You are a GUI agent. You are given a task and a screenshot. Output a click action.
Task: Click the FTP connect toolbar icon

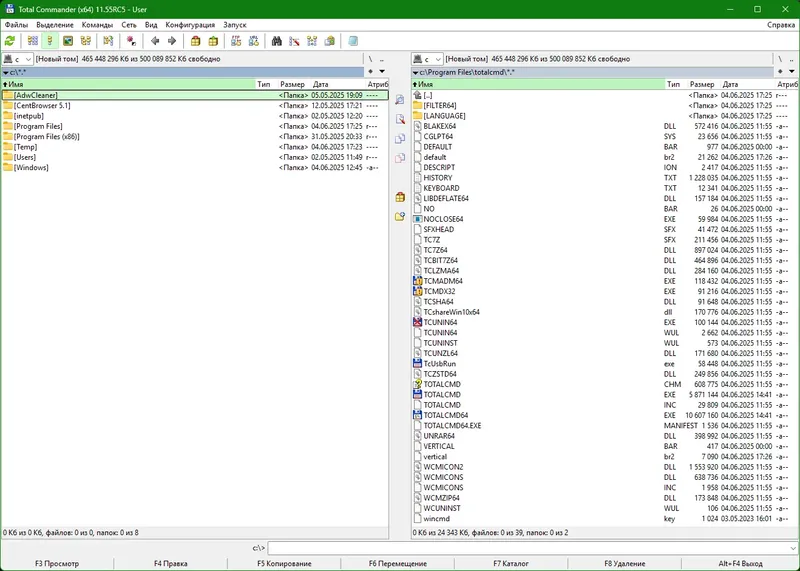[236, 41]
